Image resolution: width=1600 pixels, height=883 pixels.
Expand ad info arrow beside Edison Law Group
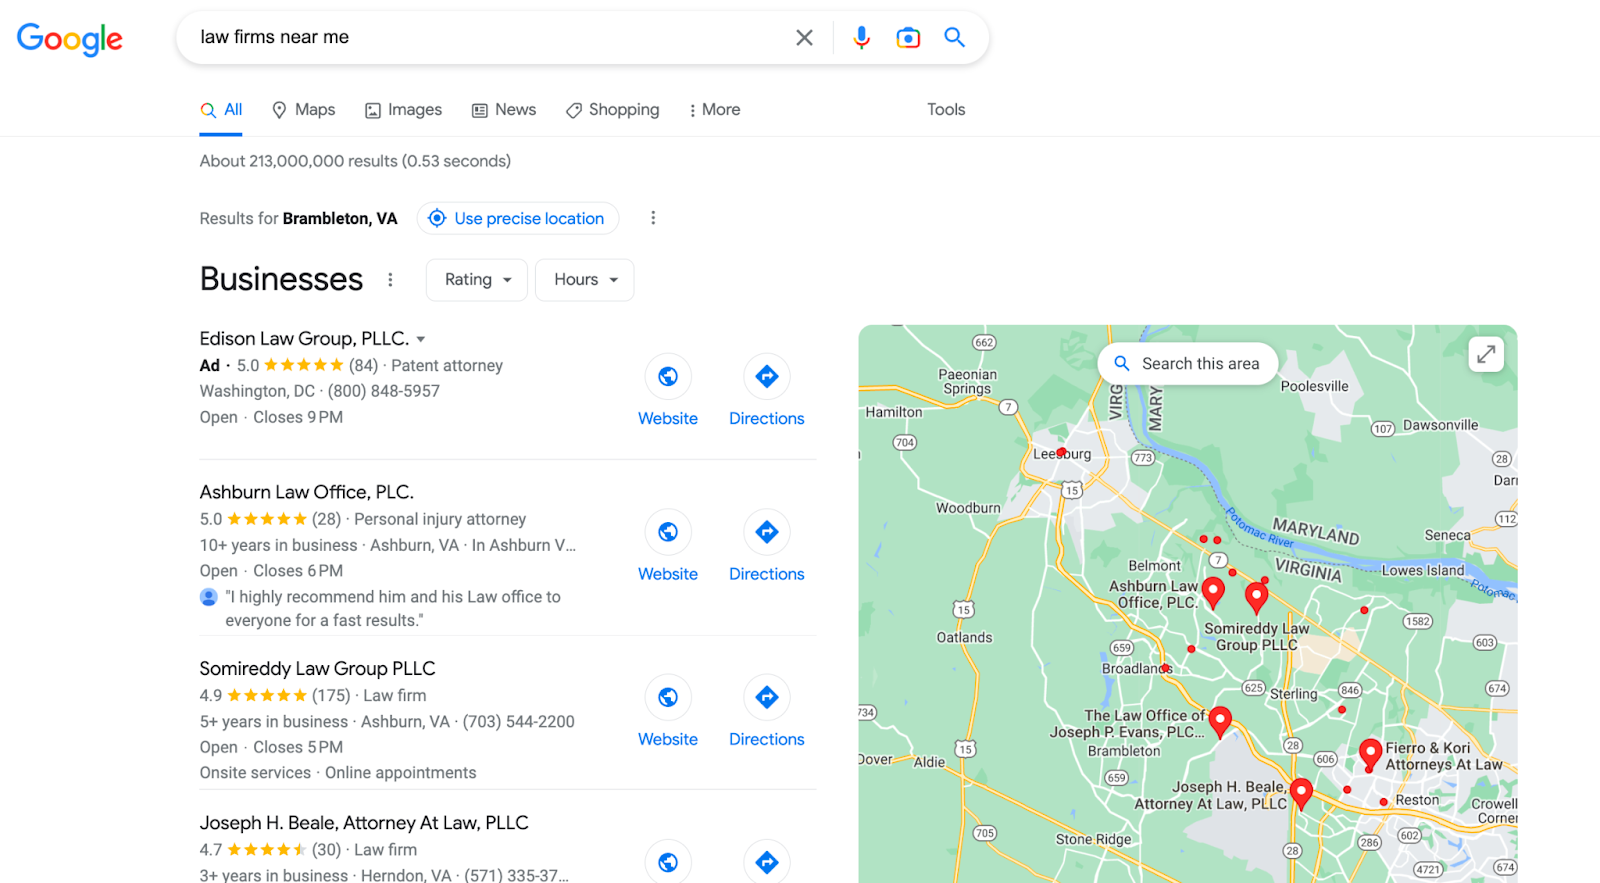(421, 339)
